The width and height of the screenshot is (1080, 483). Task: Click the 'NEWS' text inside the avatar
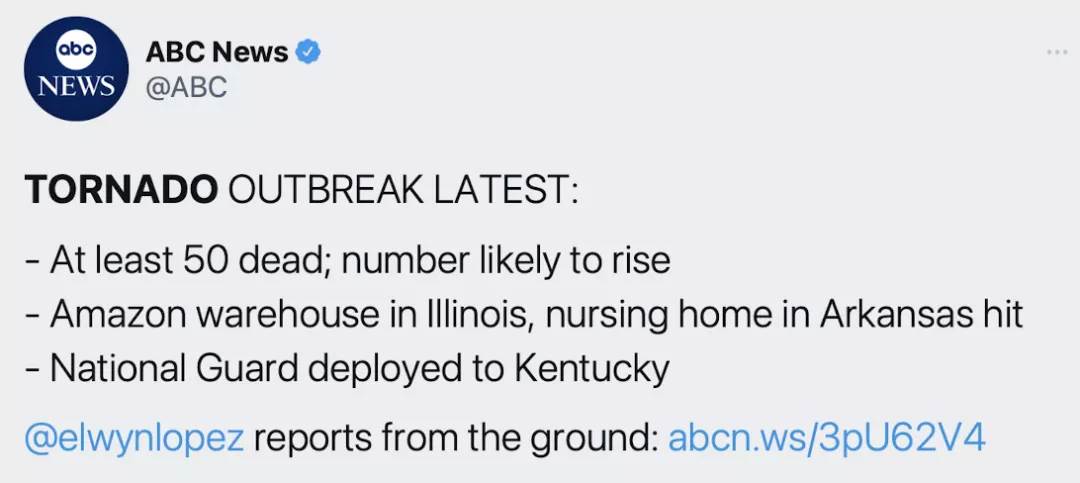click(x=76, y=85)
